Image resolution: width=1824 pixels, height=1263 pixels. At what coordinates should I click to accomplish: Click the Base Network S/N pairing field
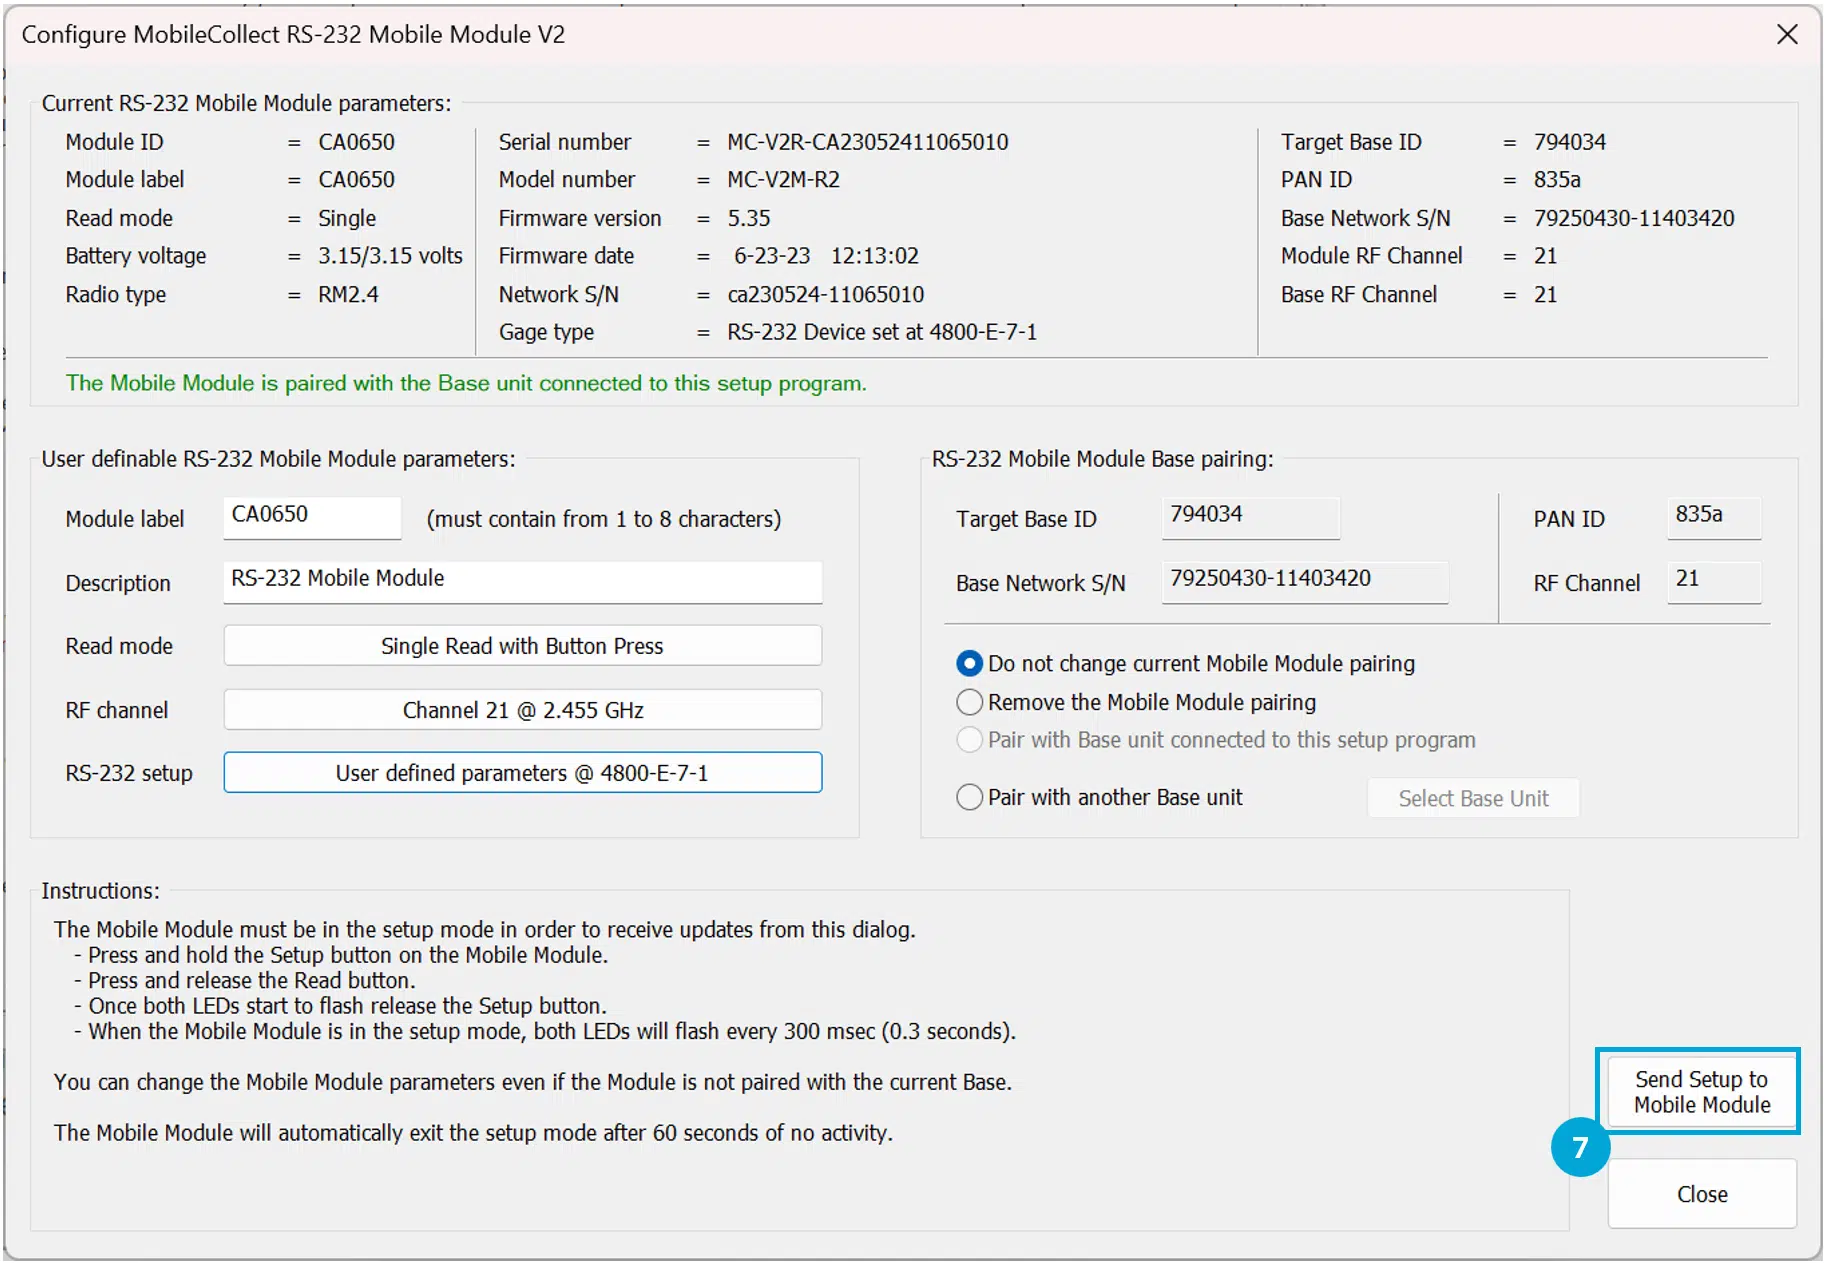1305,581
